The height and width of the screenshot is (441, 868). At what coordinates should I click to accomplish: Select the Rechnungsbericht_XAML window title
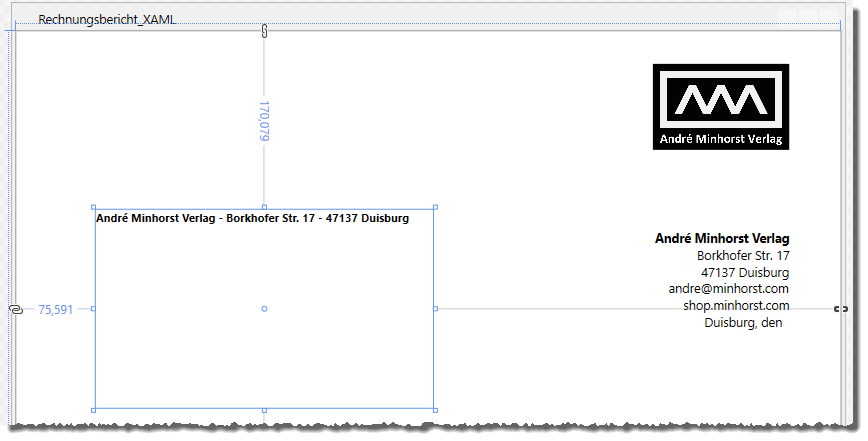[x=107, y=20]
